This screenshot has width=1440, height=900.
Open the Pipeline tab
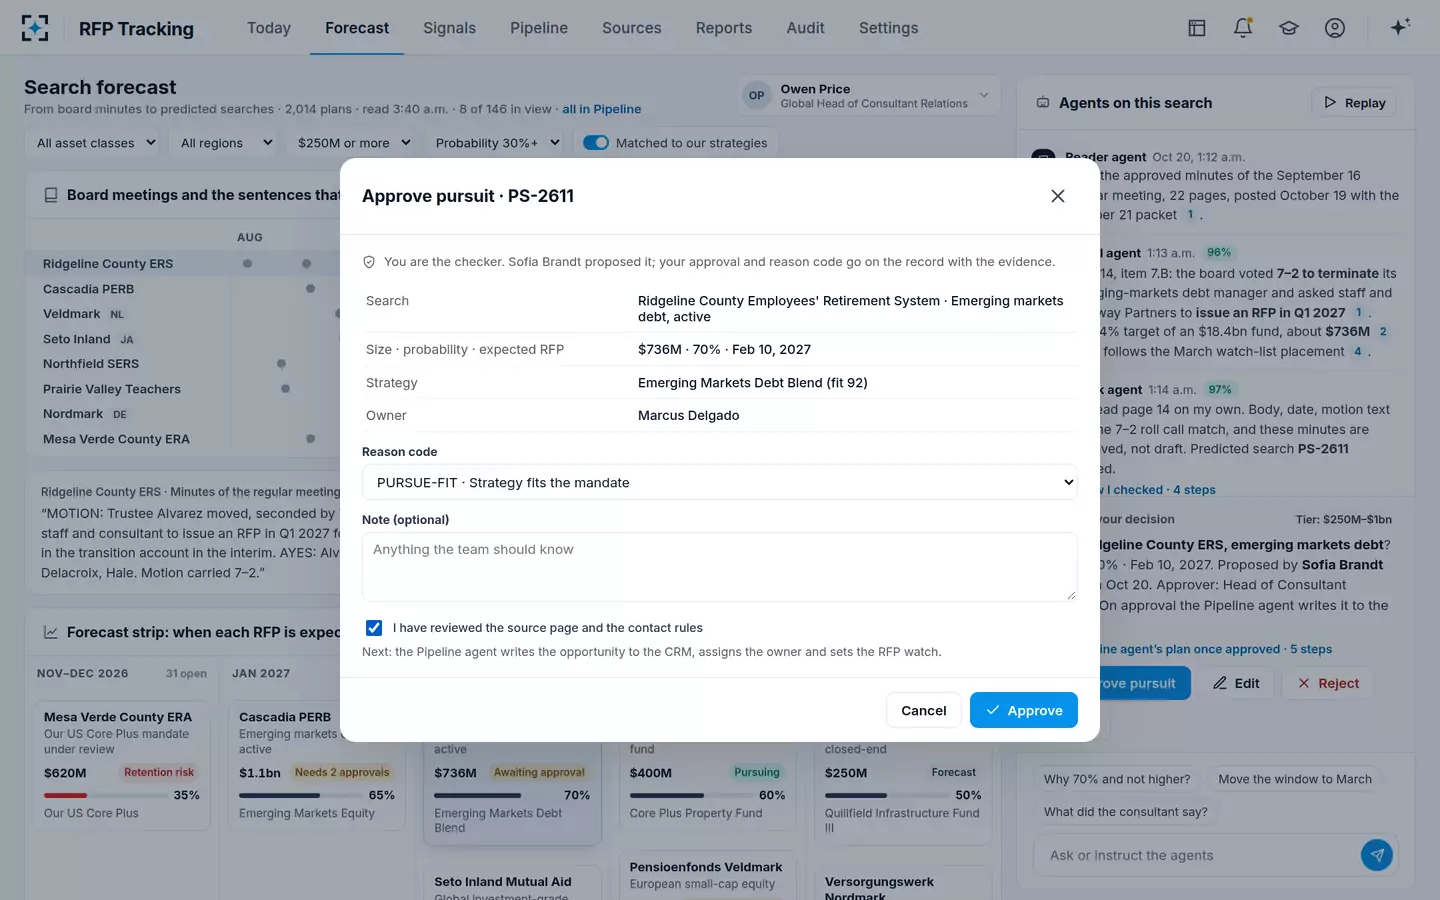tap(539, 28)
